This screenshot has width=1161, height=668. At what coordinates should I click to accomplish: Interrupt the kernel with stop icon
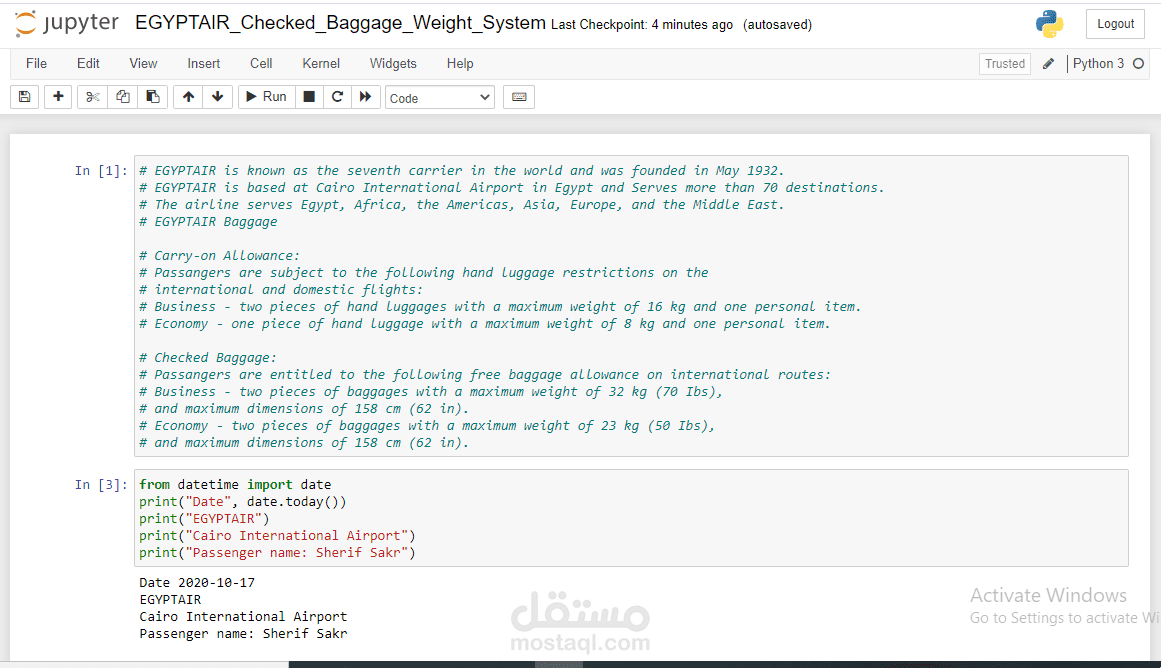310,97
